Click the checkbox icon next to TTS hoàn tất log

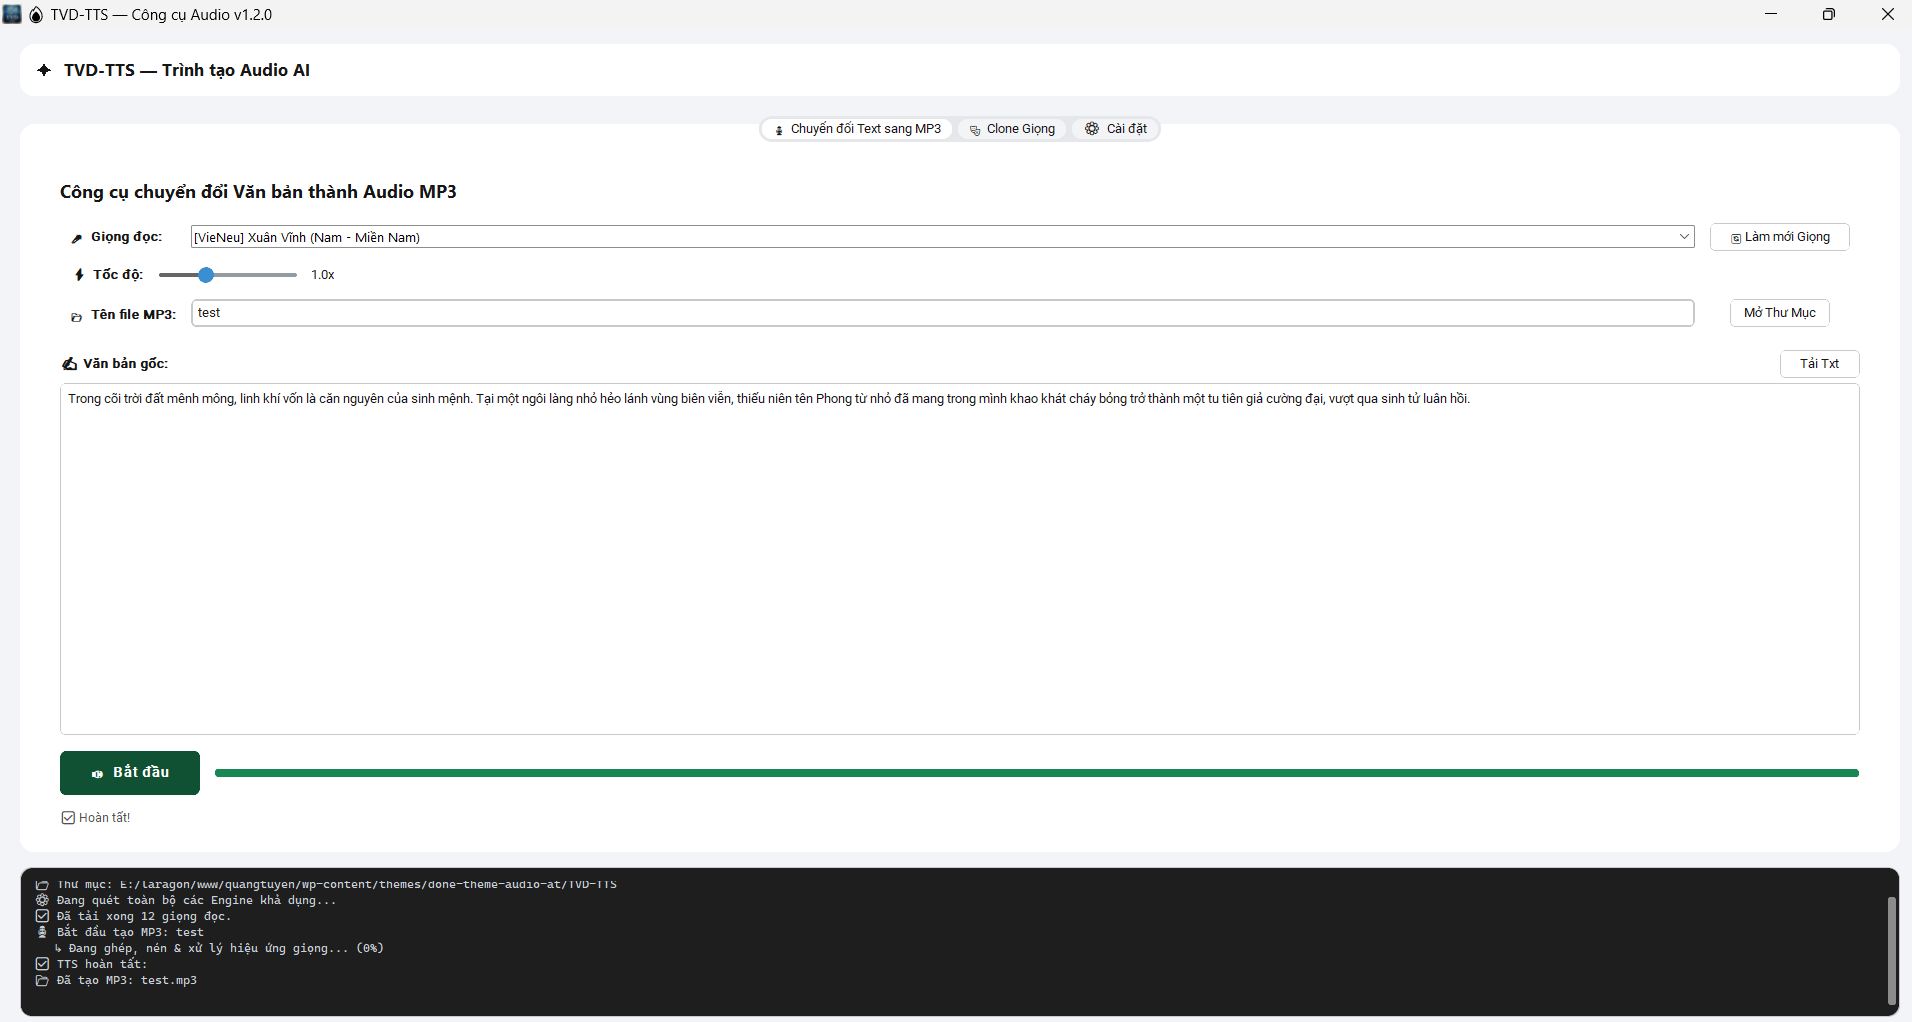42,964
